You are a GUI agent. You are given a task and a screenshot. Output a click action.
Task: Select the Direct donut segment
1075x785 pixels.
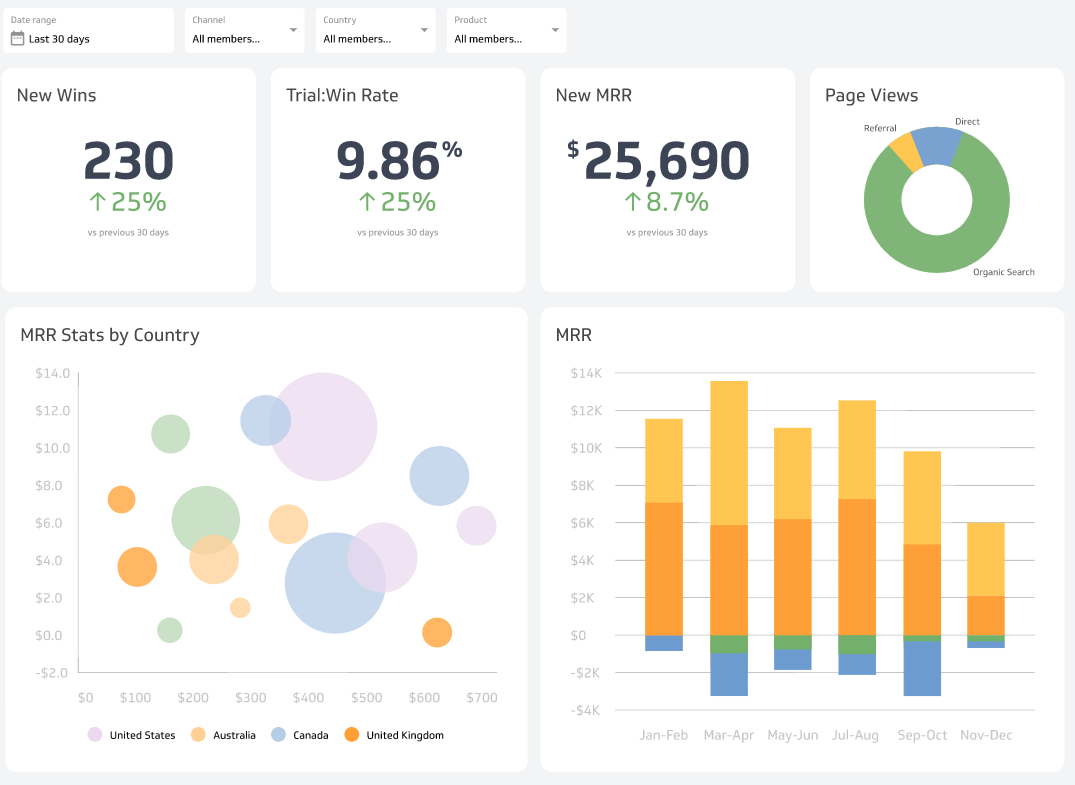937,145
